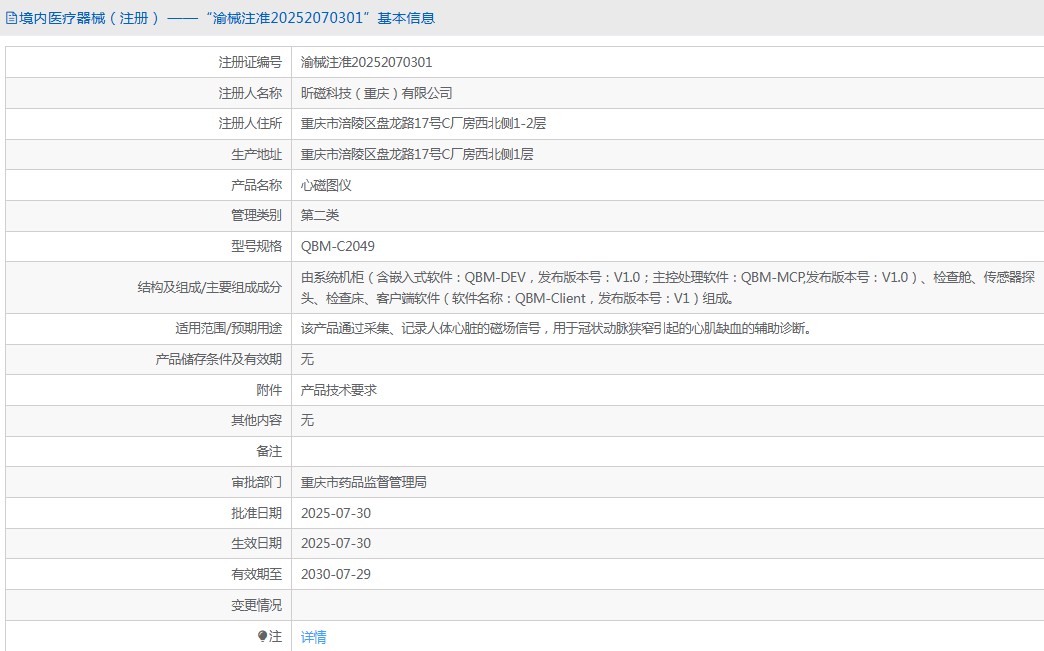
Task: Select model value QBM-C2049
Action: click(x=338, y=246)
